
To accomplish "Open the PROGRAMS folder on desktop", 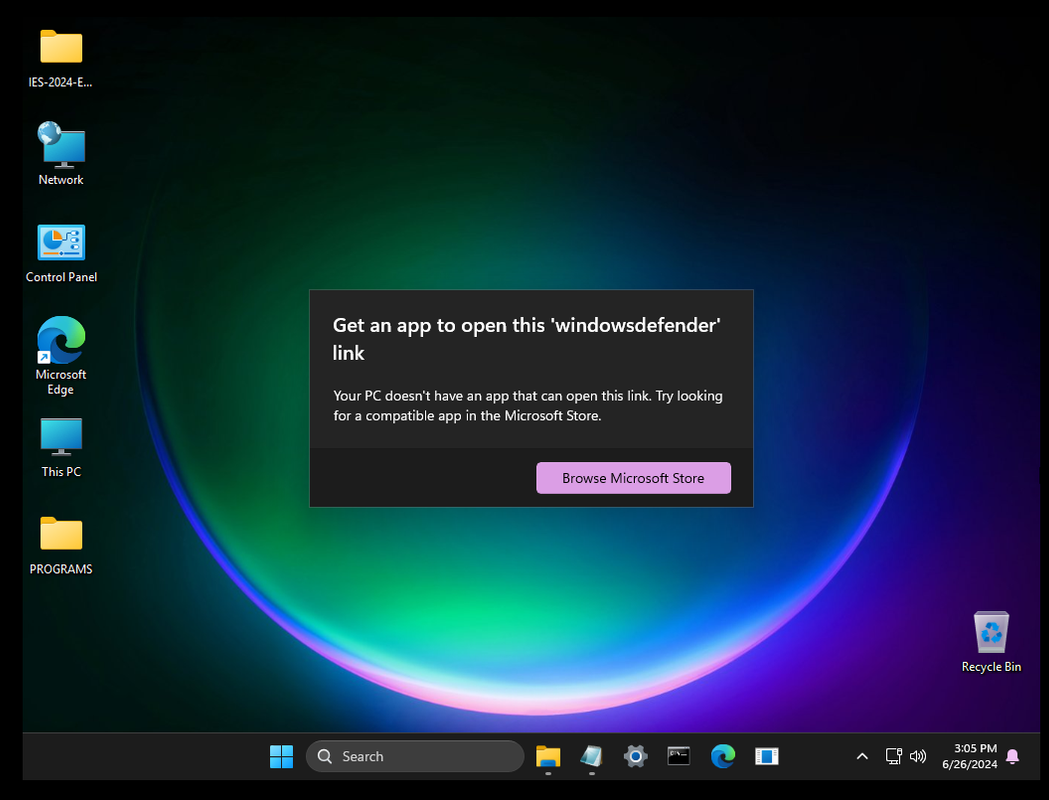I will (x=61, y=545).
